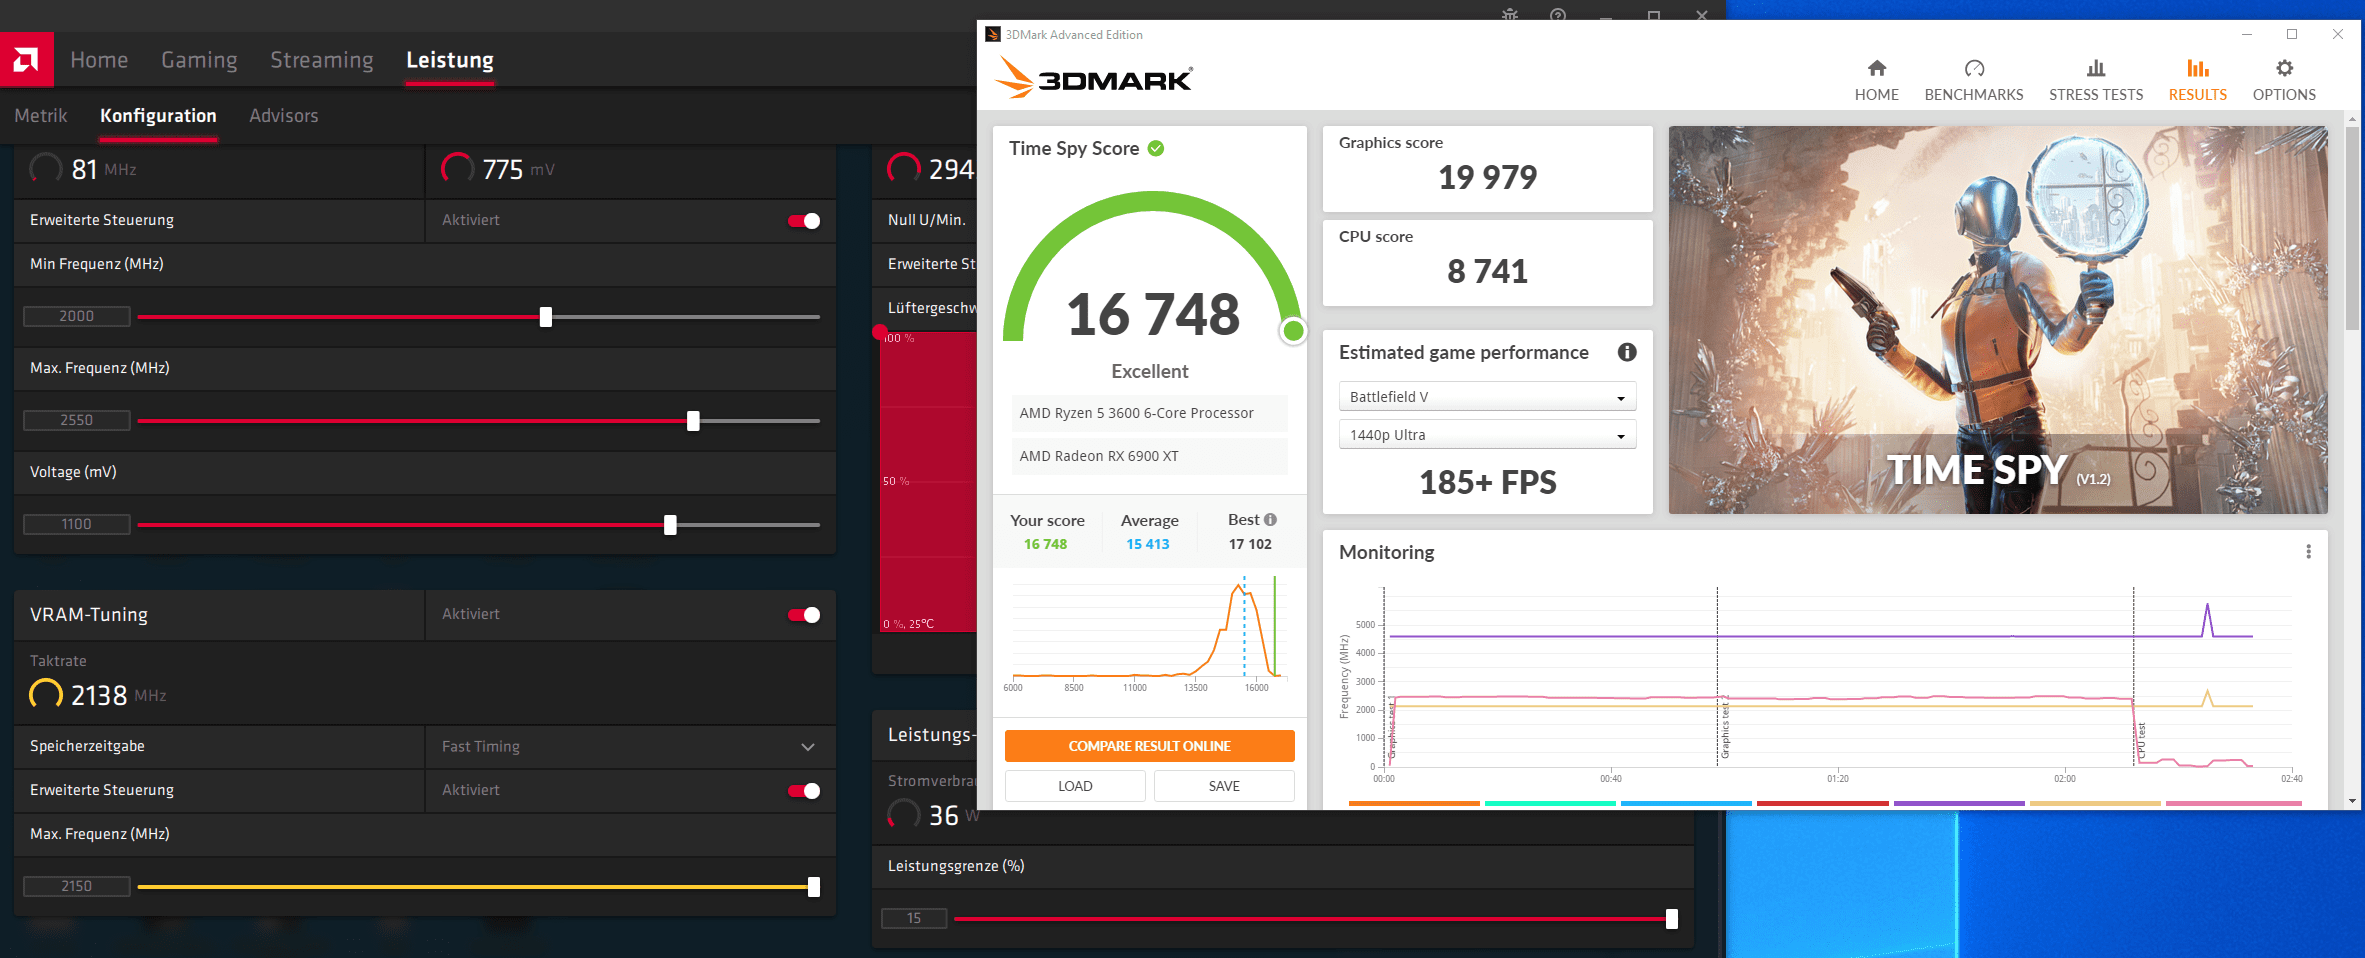The height and width of the screenshot is (958, 2365).
Task: Click Min Frequenz slider handle
Action: [x=546, y=317]
